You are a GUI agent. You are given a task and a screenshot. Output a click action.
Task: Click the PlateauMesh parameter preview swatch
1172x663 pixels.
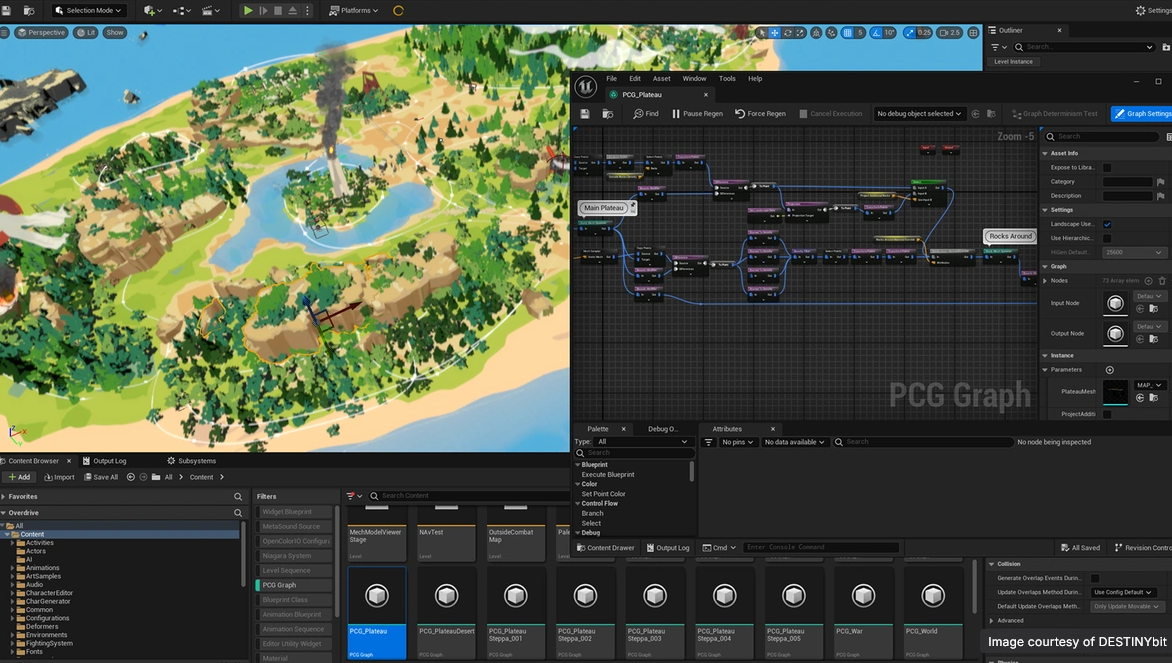click(x=1115, y=392)
